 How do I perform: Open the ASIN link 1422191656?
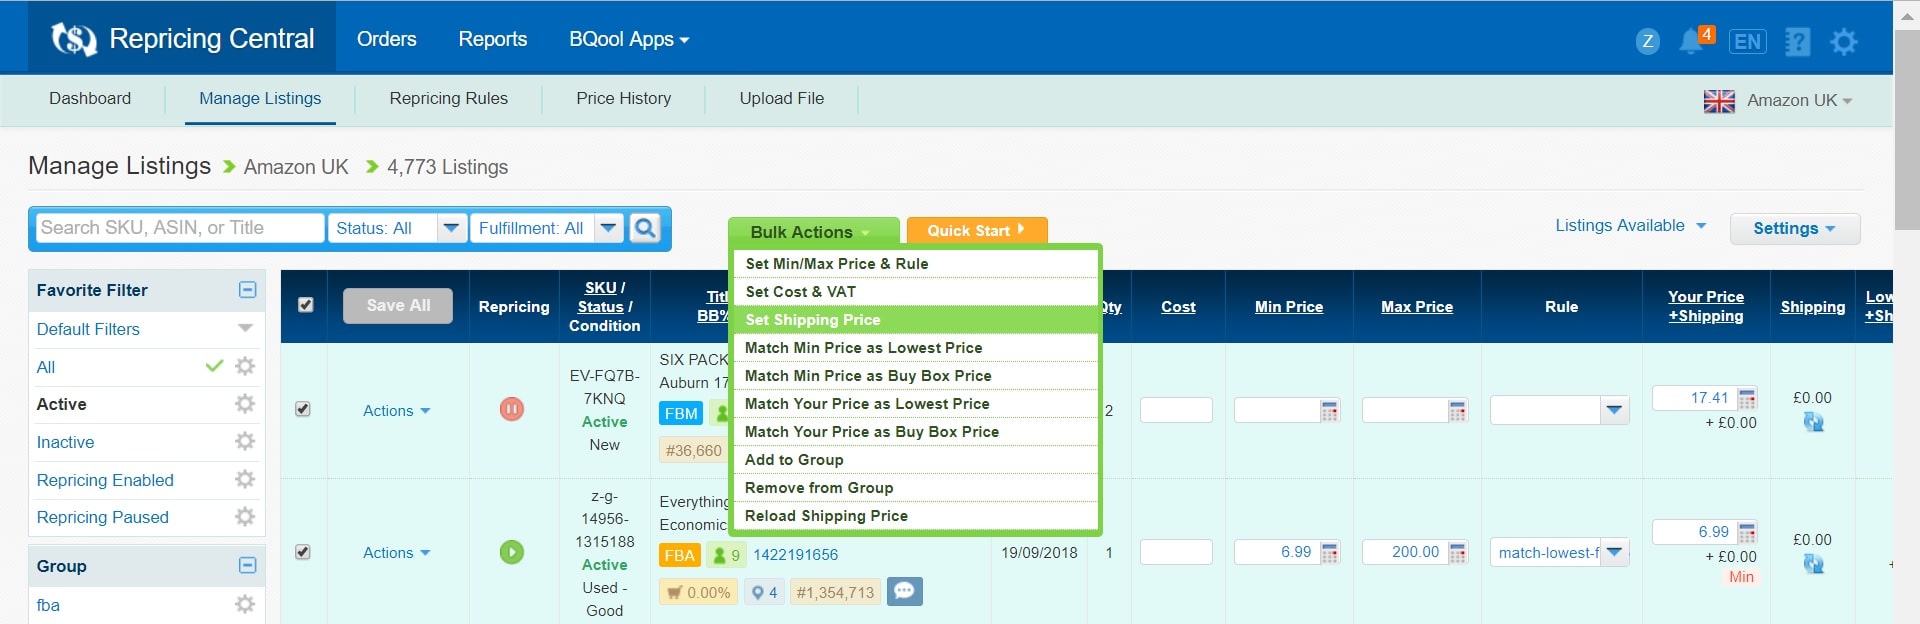coord(795,554)
